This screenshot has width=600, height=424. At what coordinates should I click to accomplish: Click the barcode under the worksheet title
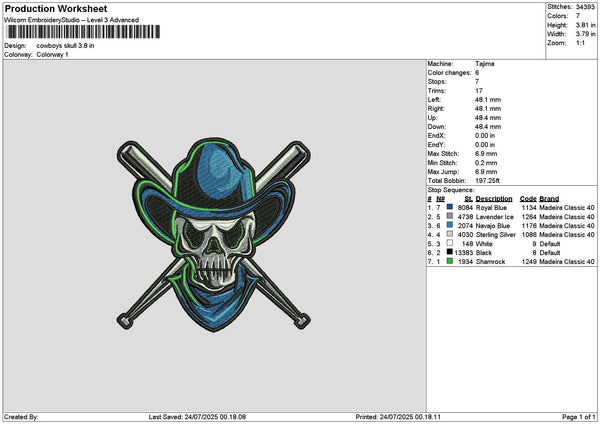pyautogui.click(x=82, y=33)
